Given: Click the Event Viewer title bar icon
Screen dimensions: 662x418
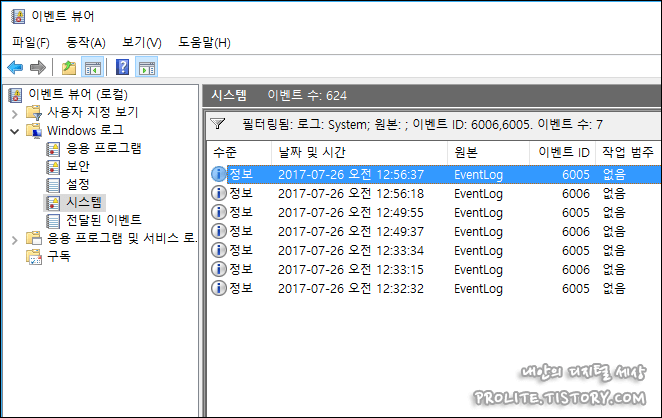Looking at the screenshot, I should pos(18,16).
